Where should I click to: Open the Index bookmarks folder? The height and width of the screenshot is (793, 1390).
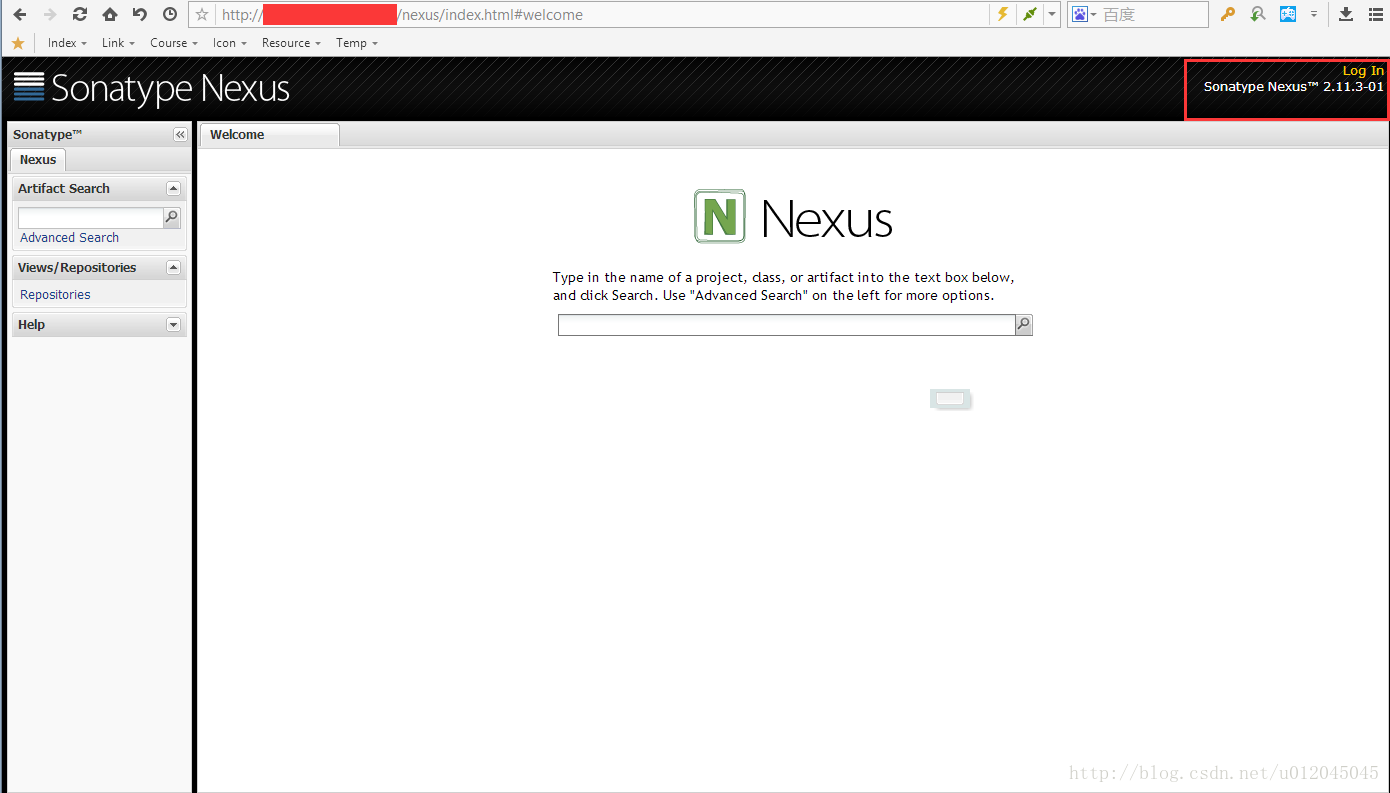pyautogui.click(x=67, y=43)
